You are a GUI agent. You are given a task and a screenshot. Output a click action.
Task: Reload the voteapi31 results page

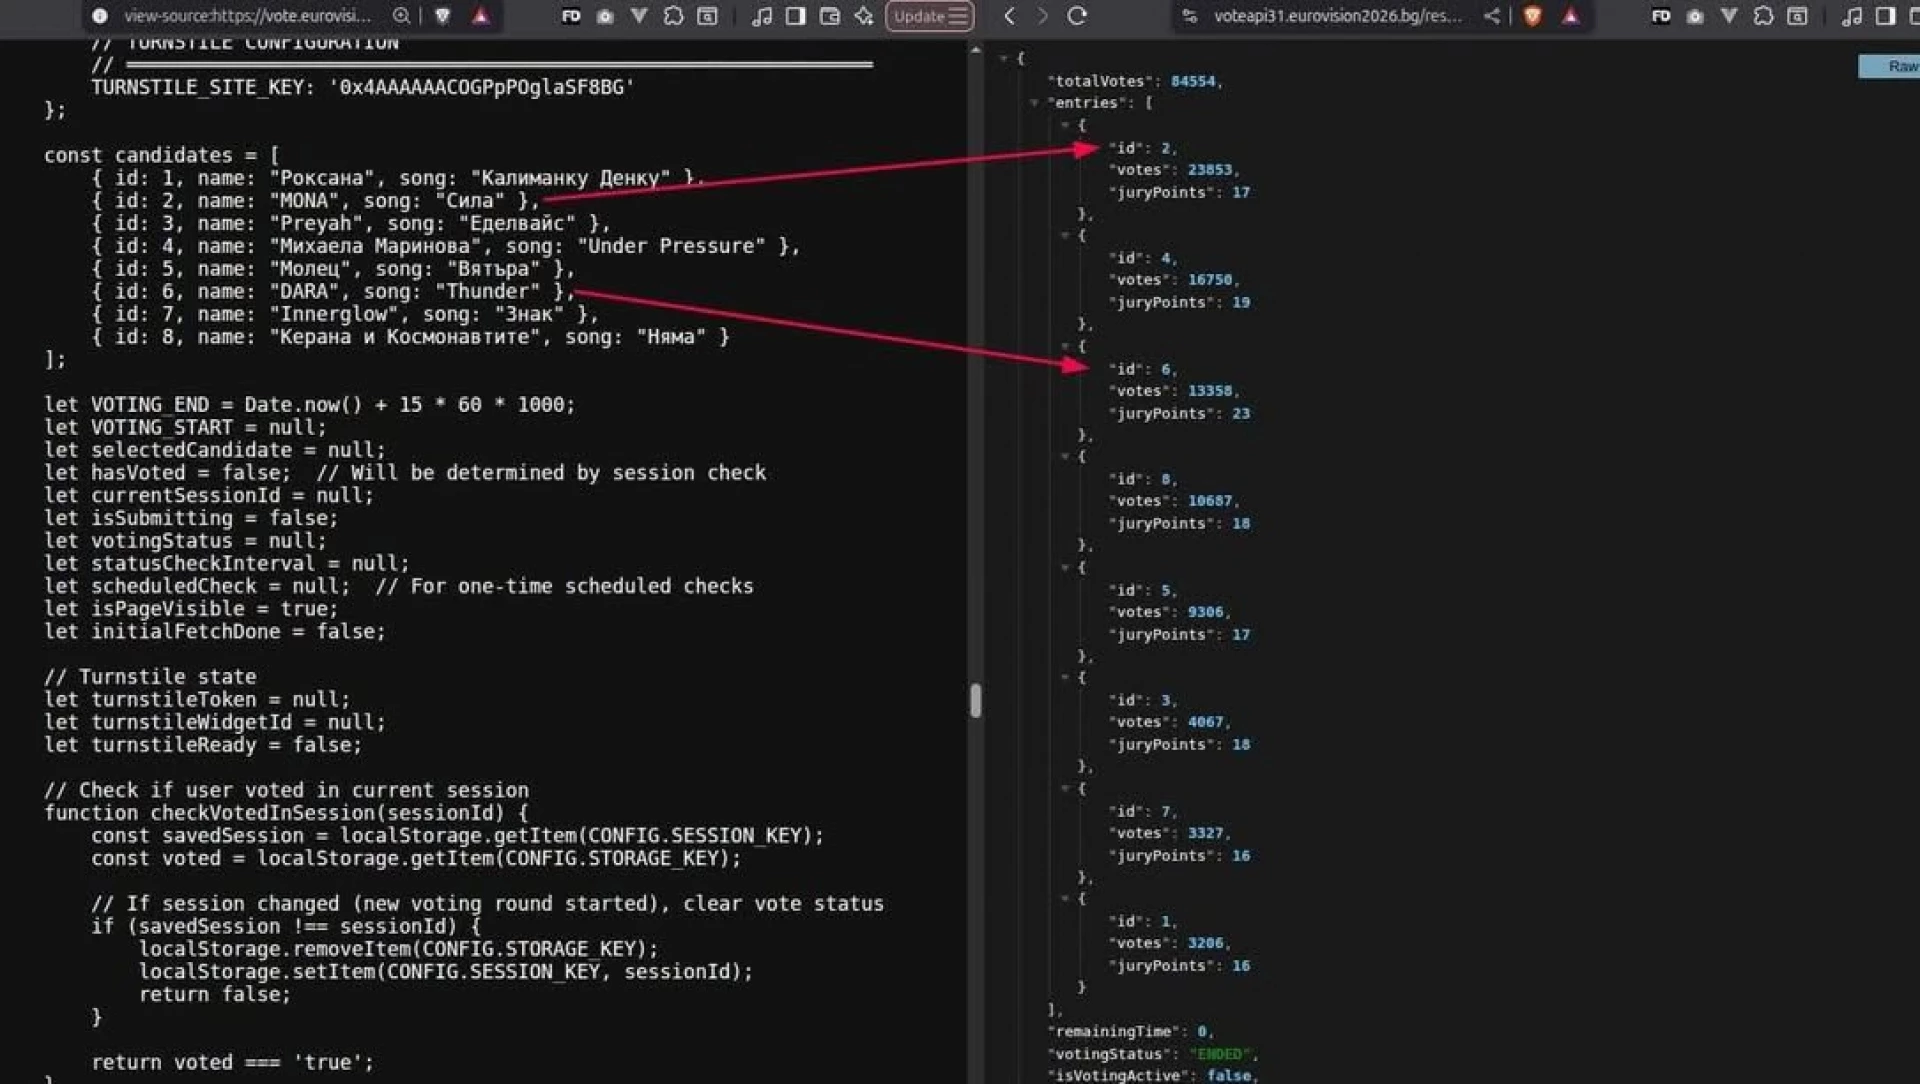1077,16
